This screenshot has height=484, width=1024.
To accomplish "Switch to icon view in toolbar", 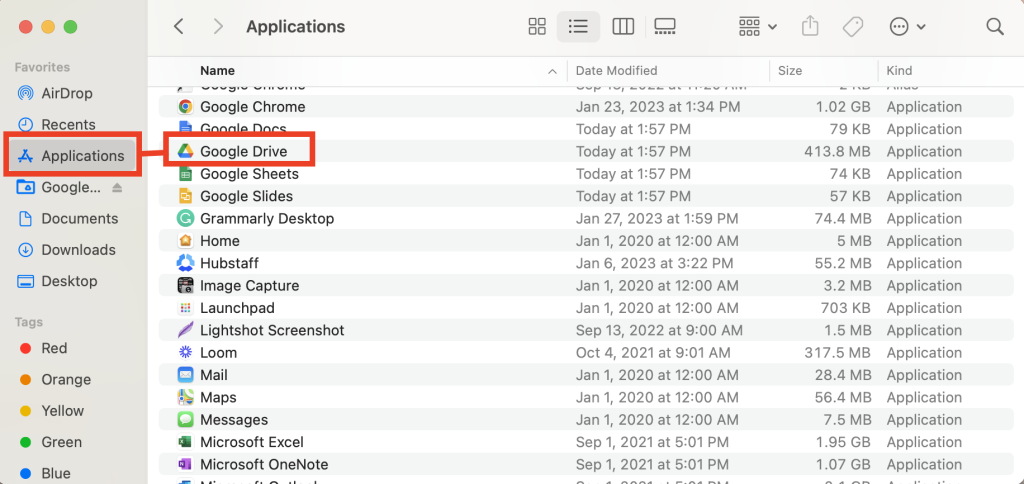I will point(537,27).
